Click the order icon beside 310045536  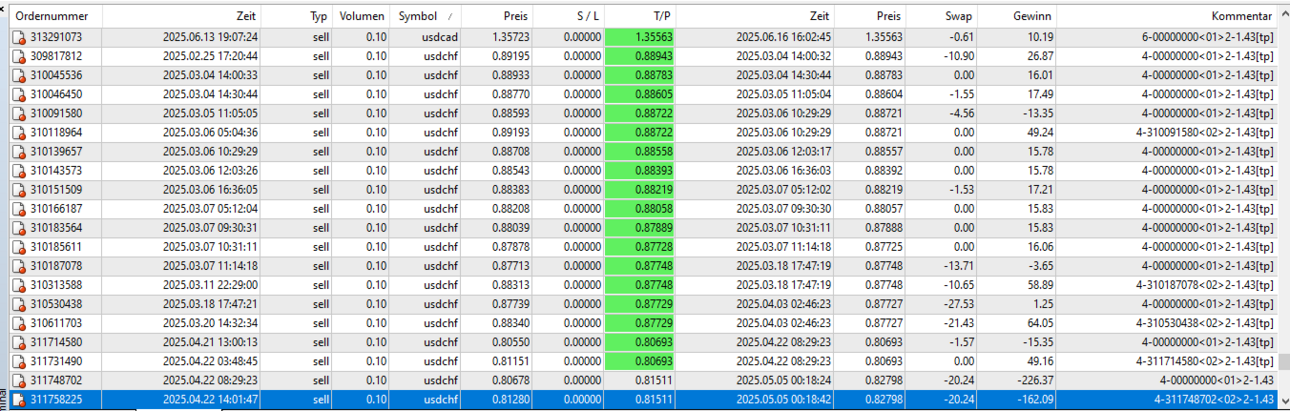pos(19,75)
